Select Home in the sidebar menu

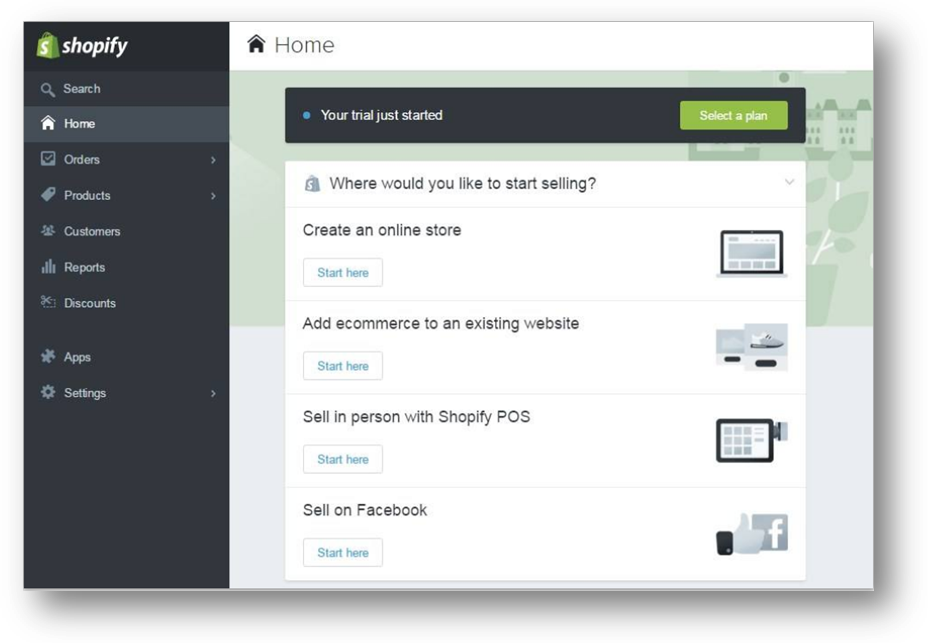coord(126,124)
